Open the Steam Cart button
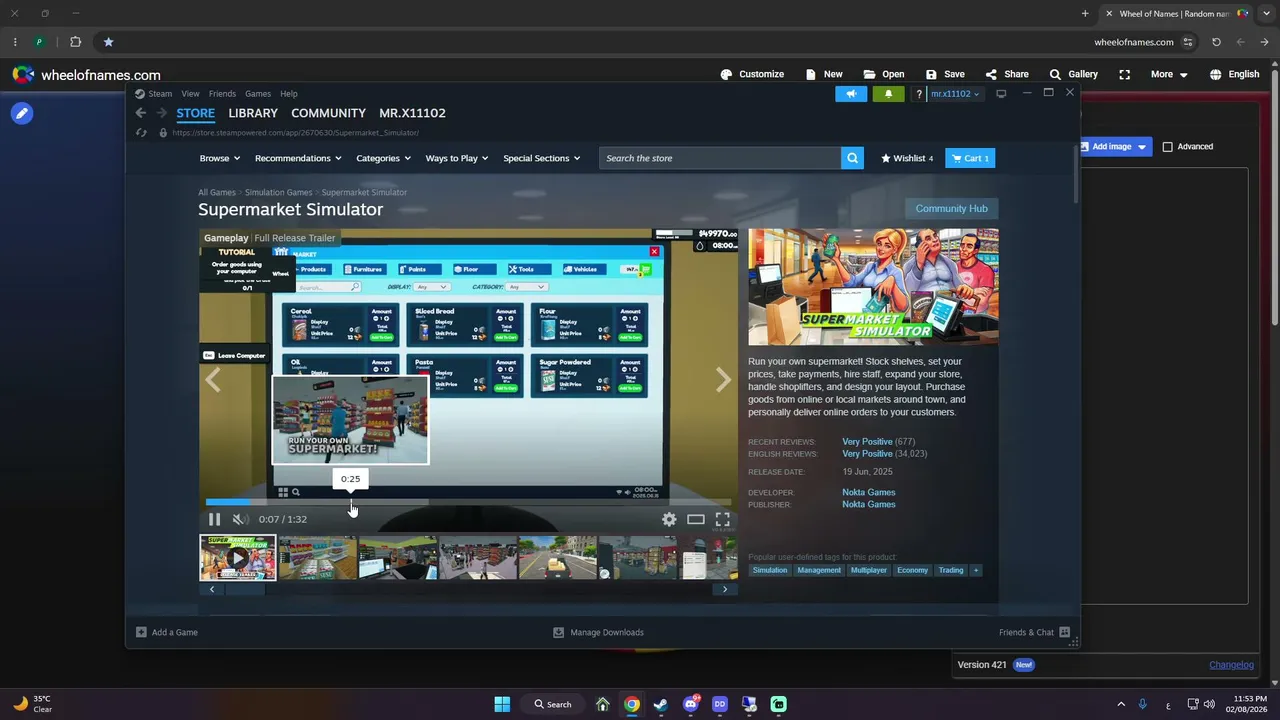The image size is (1280, 720). coord(970,158)
